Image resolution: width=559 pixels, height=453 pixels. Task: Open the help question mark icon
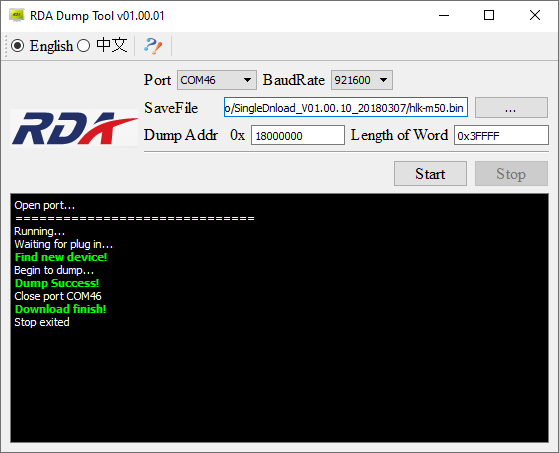(x=153, y=46)
